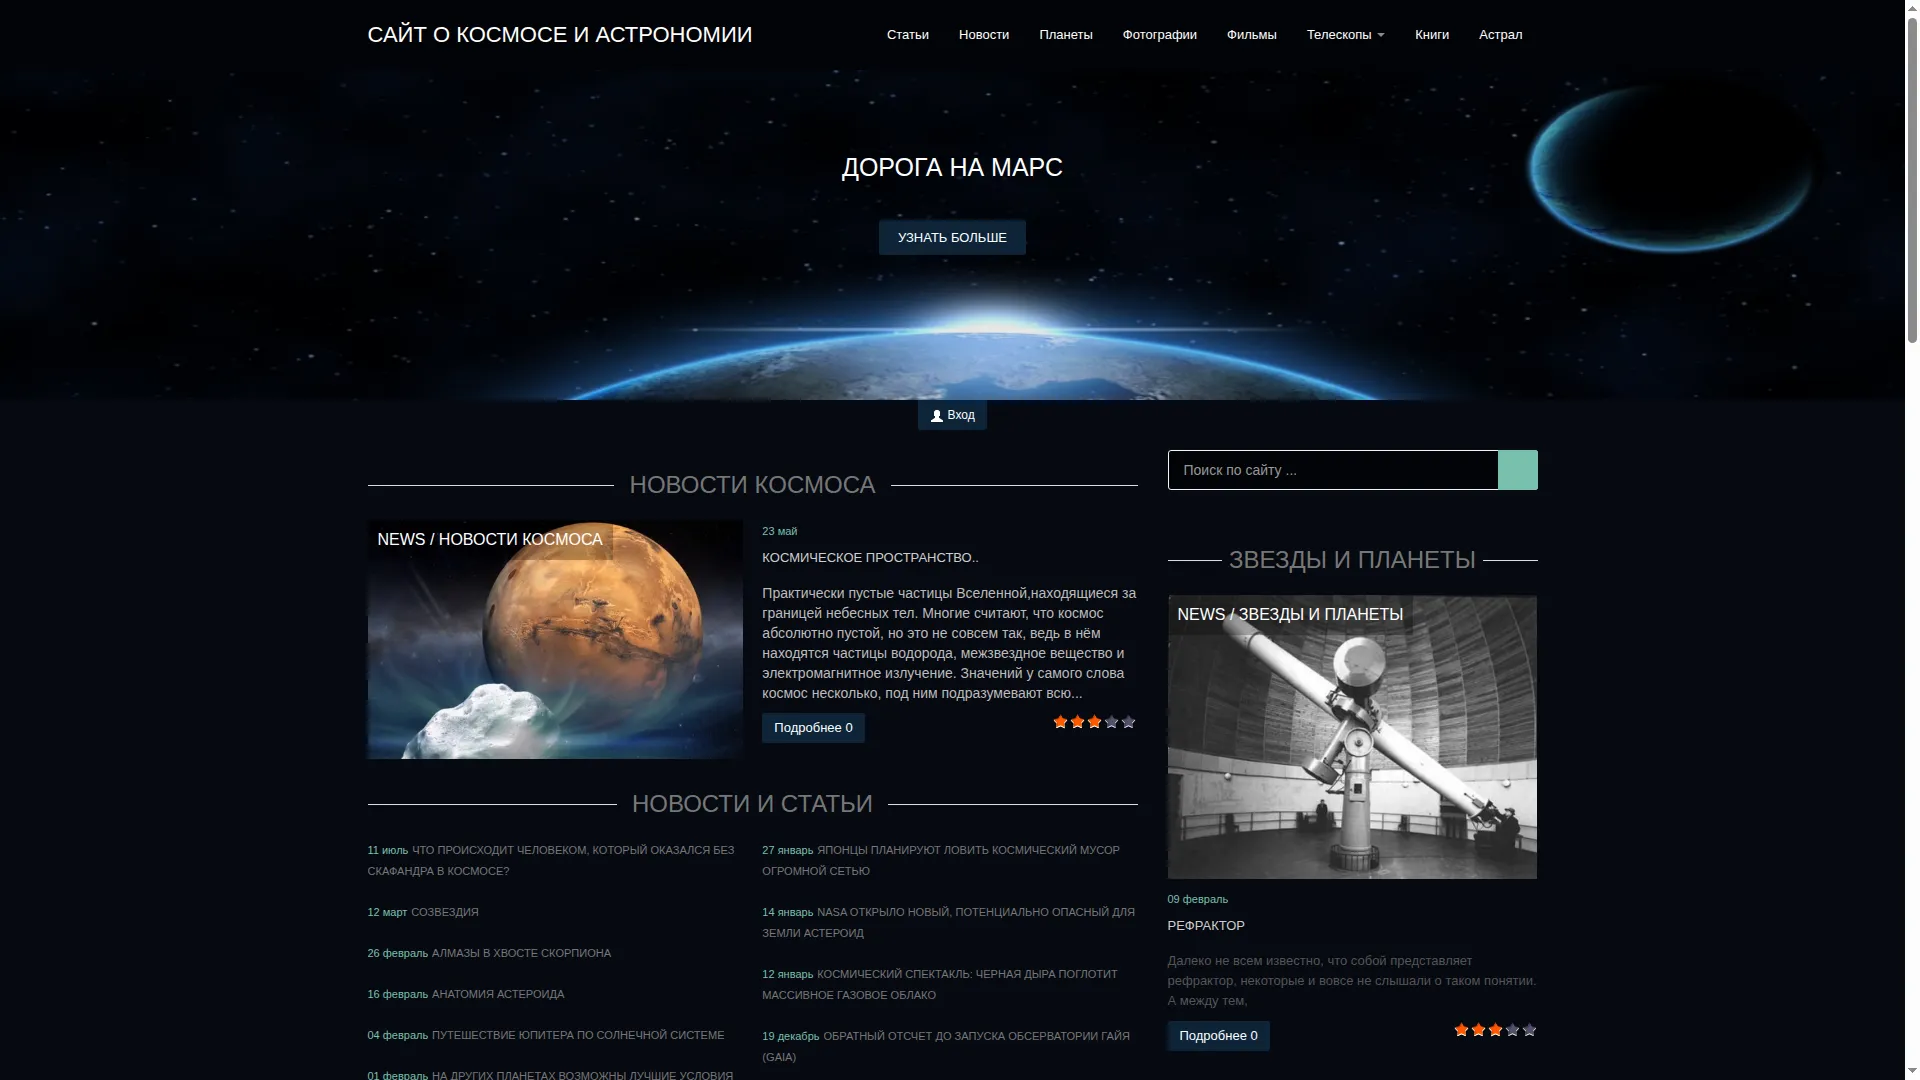
Task: Click the green search submit button
Action: [x=1517, y=470]
